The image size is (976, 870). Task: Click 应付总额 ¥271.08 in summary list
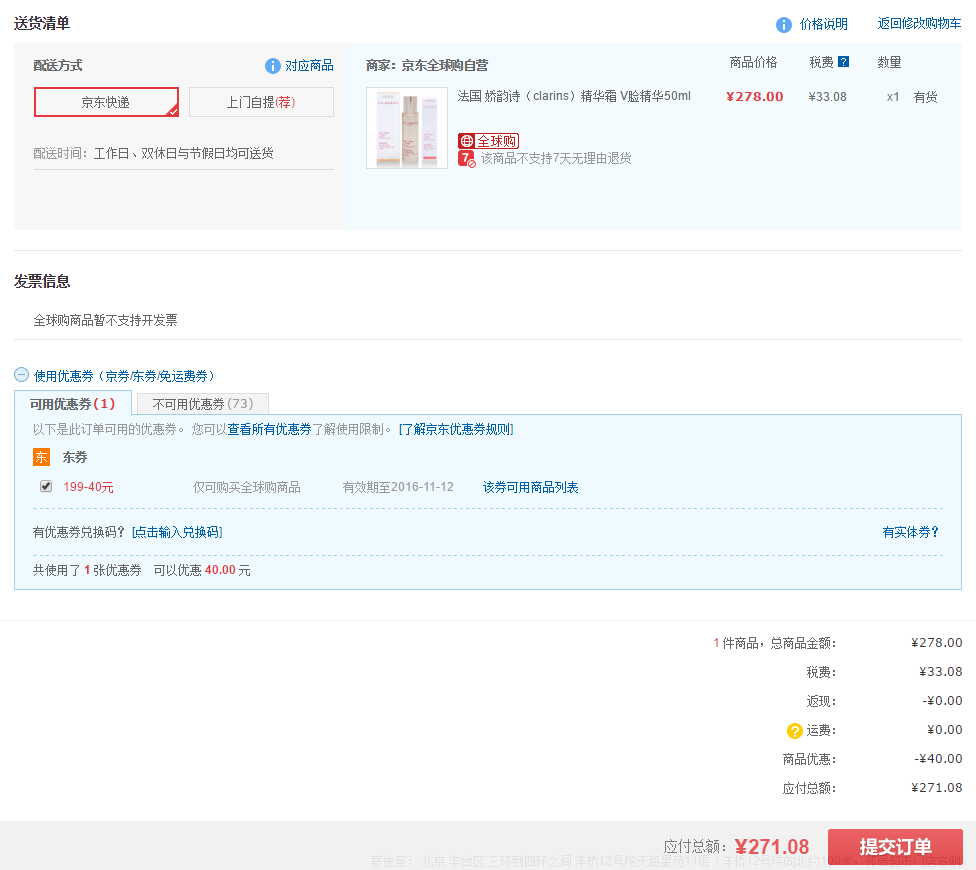937,788
